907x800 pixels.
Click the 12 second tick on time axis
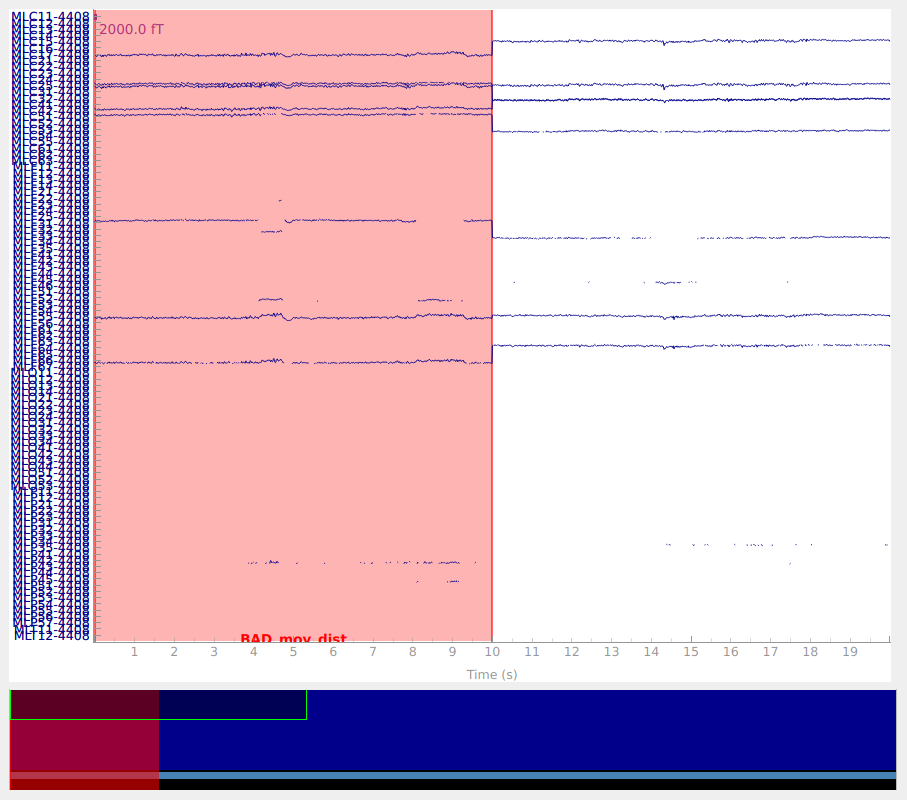(571, 652)
